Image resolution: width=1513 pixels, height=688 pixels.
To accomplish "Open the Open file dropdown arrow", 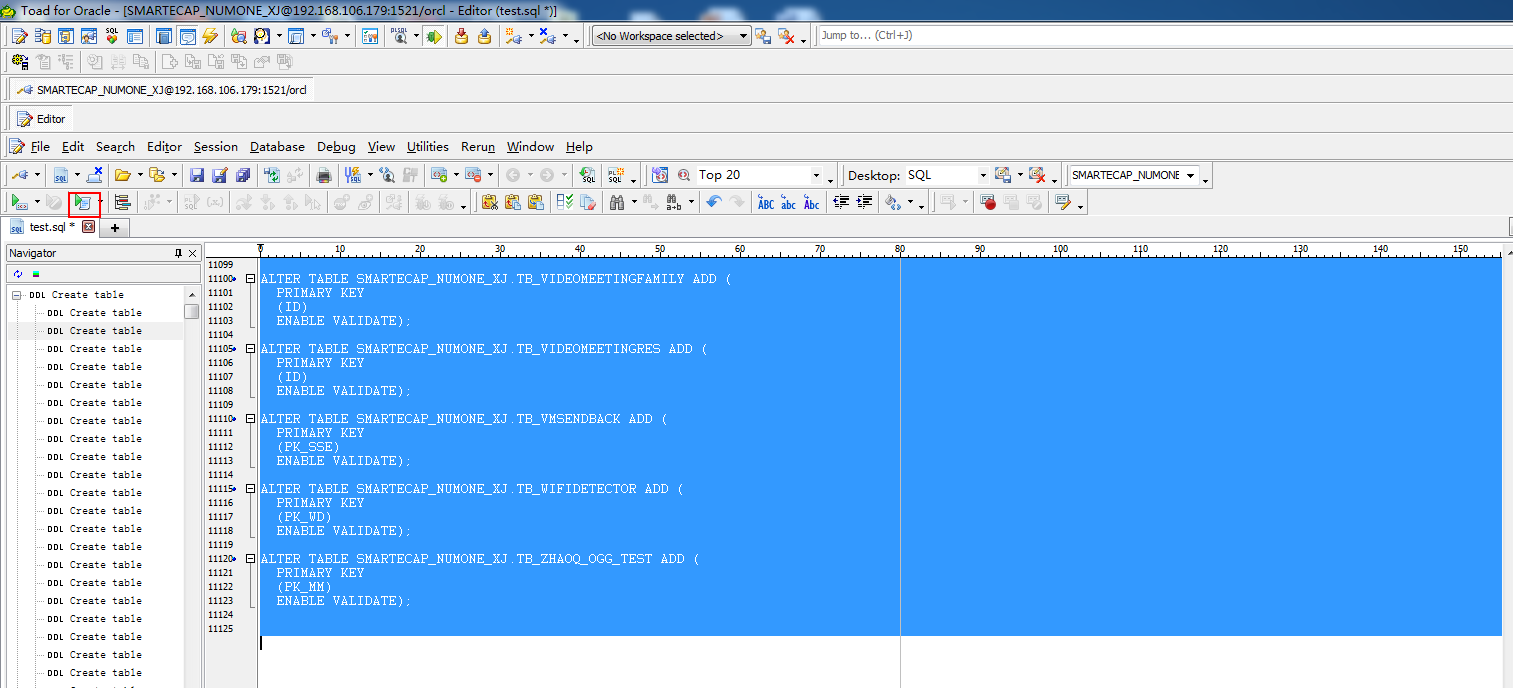I will [140, 175].
